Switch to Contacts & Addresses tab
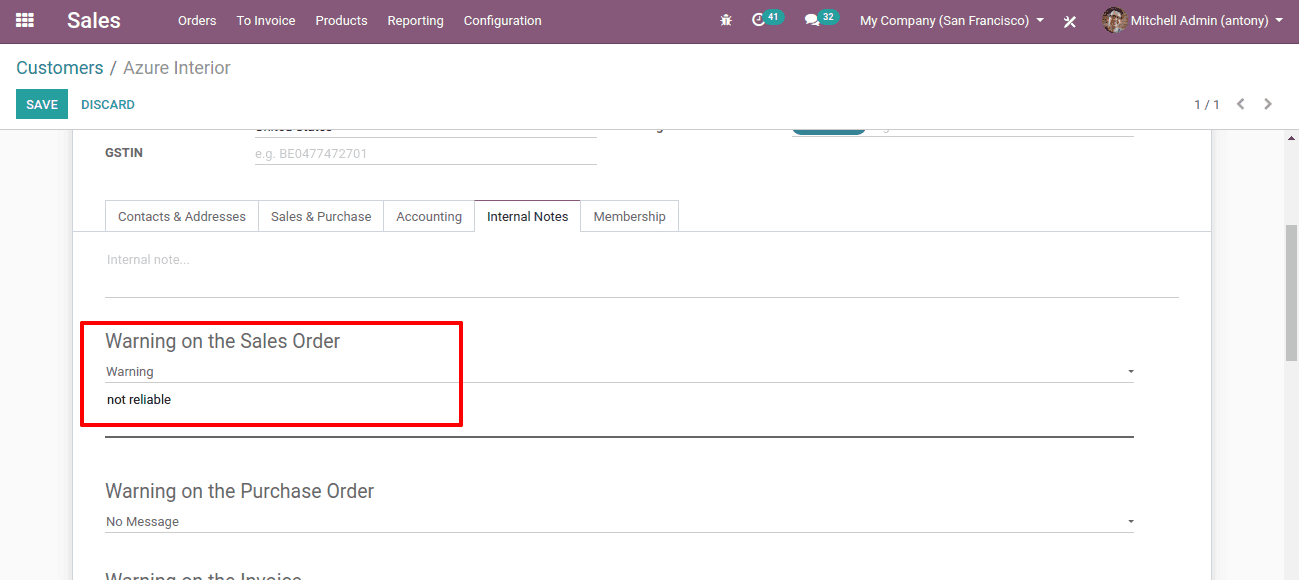 tap(182, 216)
